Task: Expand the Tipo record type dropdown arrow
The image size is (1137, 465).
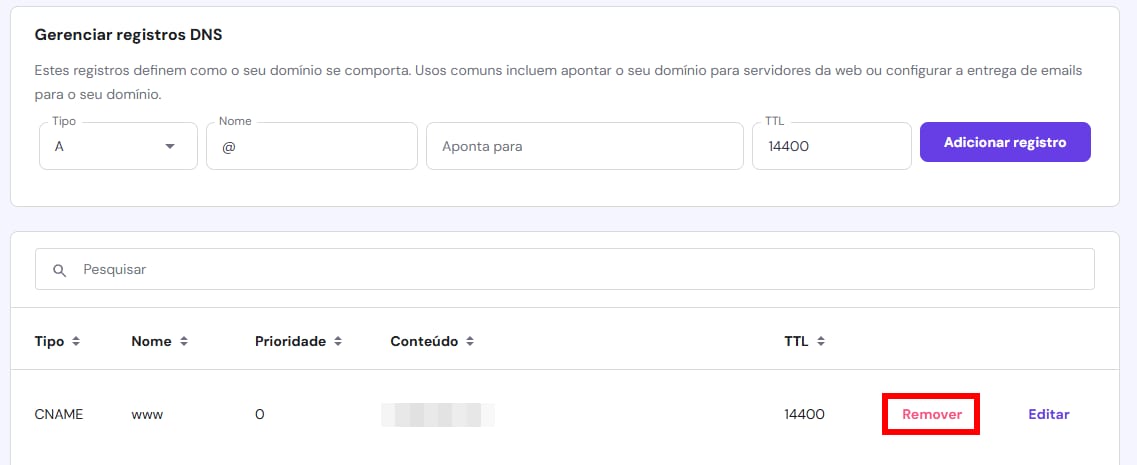Action: [x=169, y=146]
